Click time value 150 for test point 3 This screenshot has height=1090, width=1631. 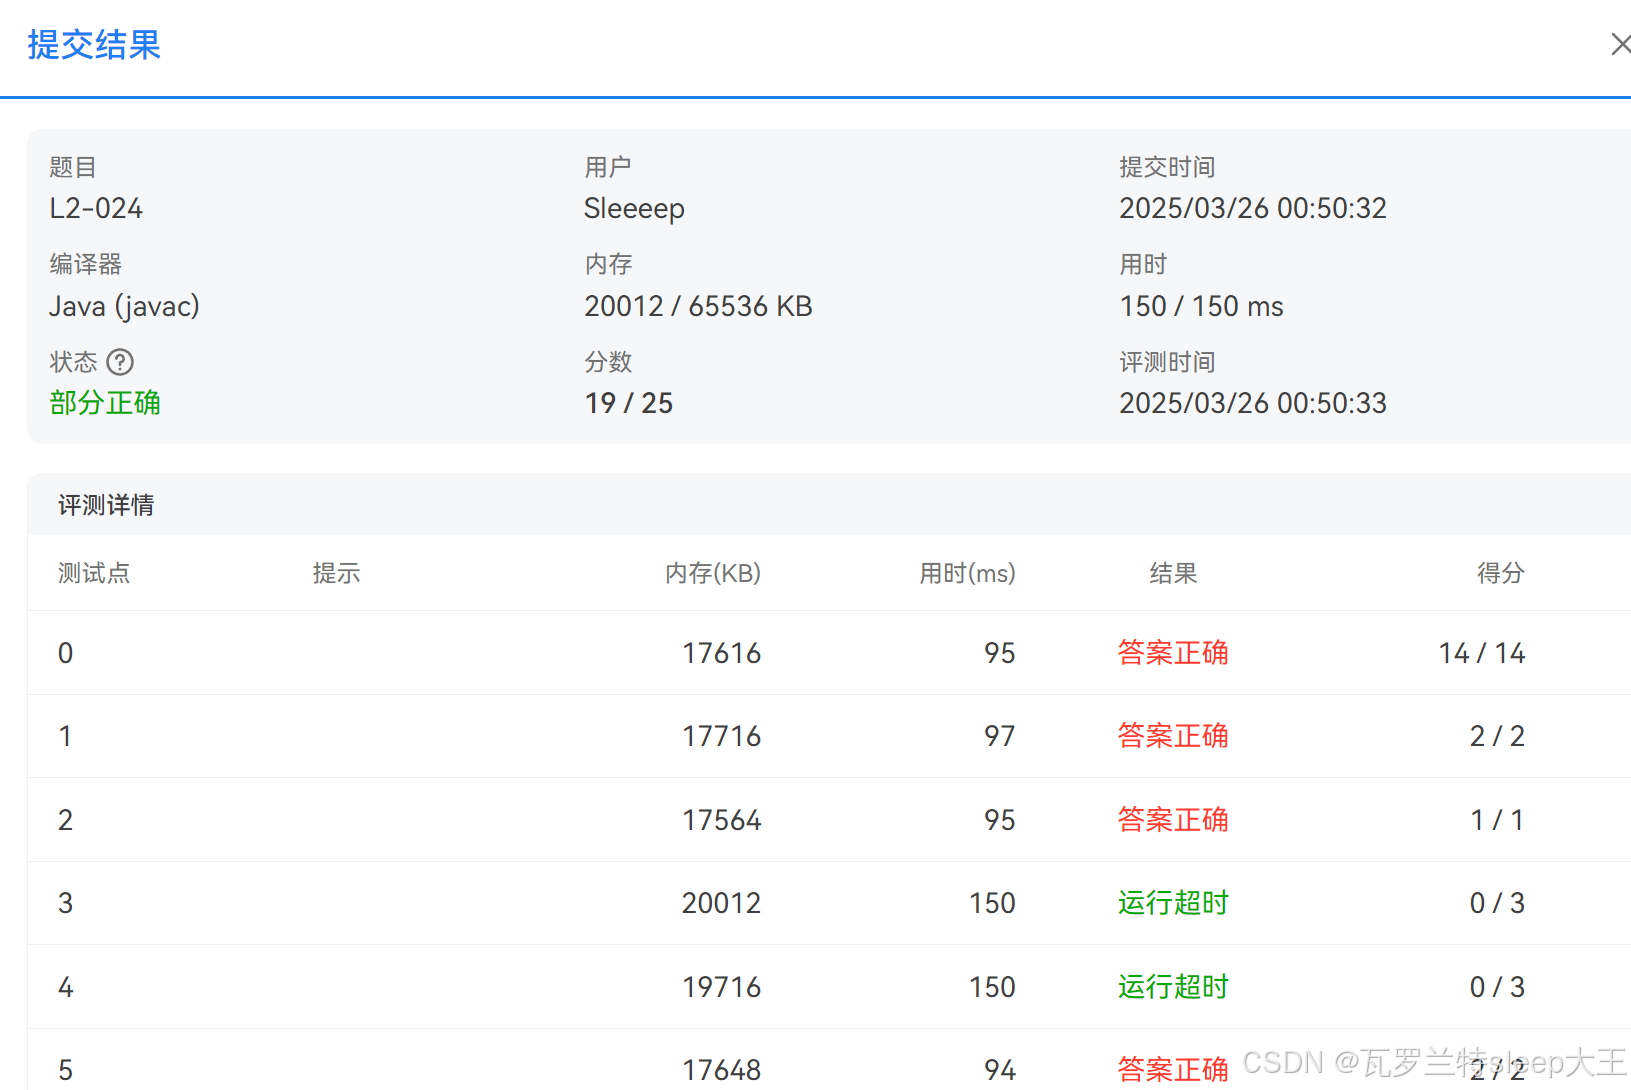pos(992,903)
